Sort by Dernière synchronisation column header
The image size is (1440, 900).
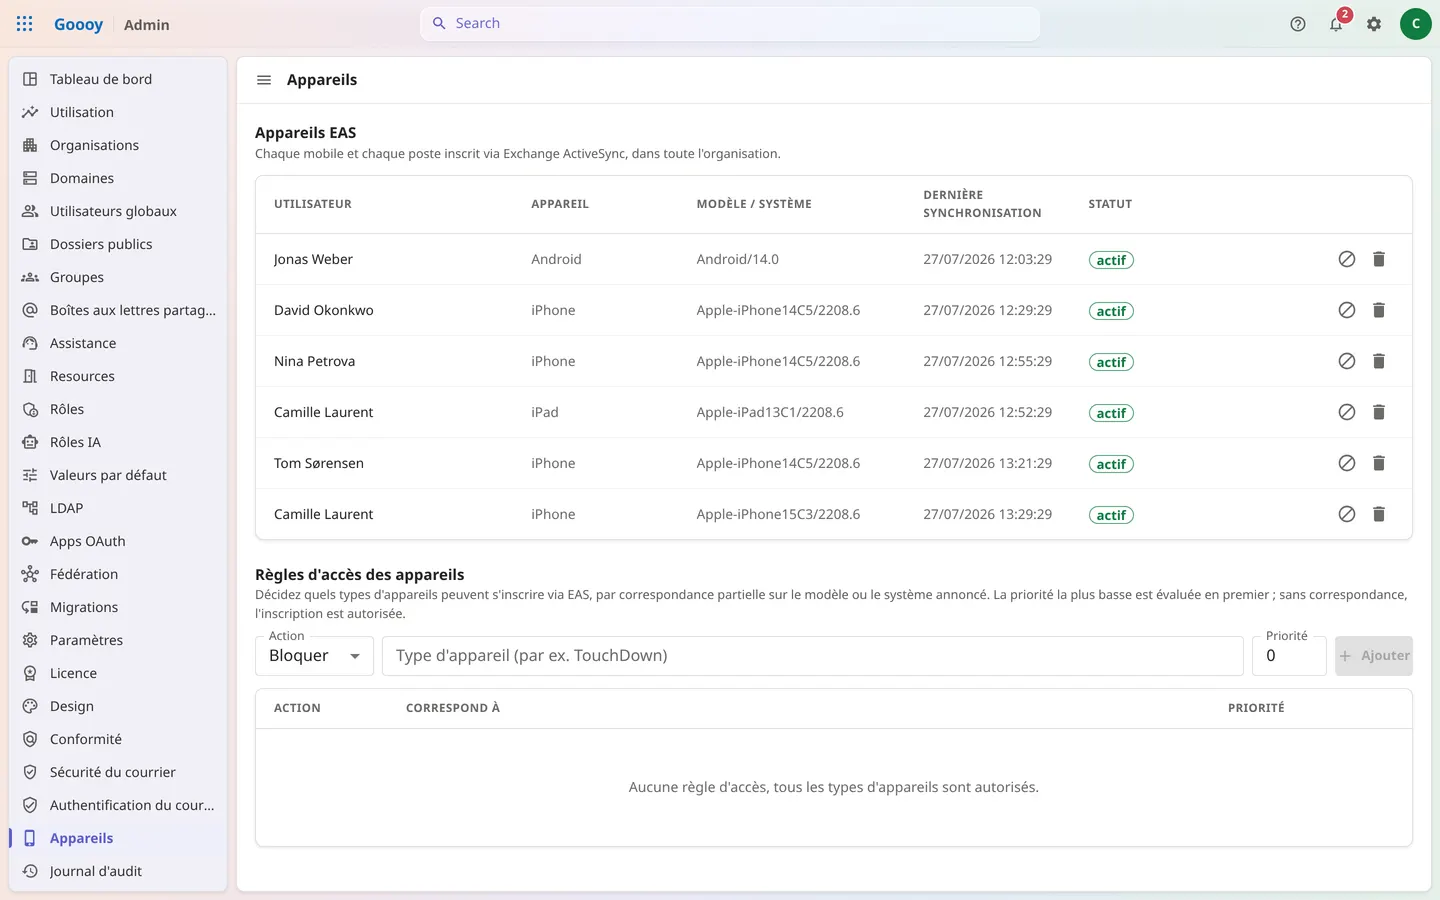[x=982, y=204]
